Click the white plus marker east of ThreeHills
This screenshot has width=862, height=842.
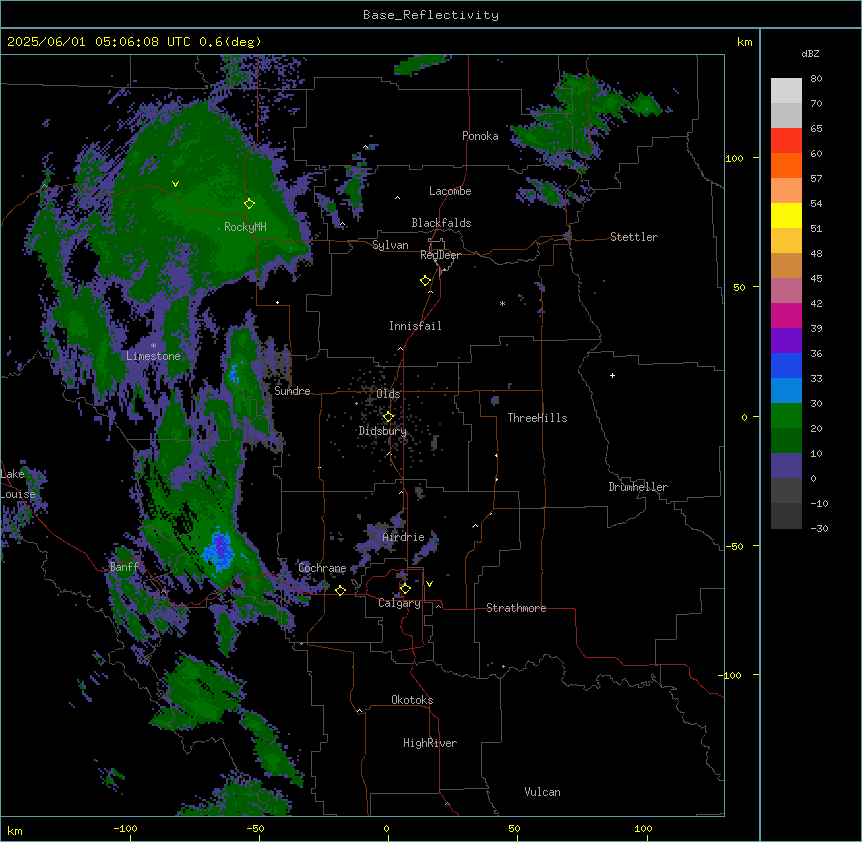pos(612,375)
